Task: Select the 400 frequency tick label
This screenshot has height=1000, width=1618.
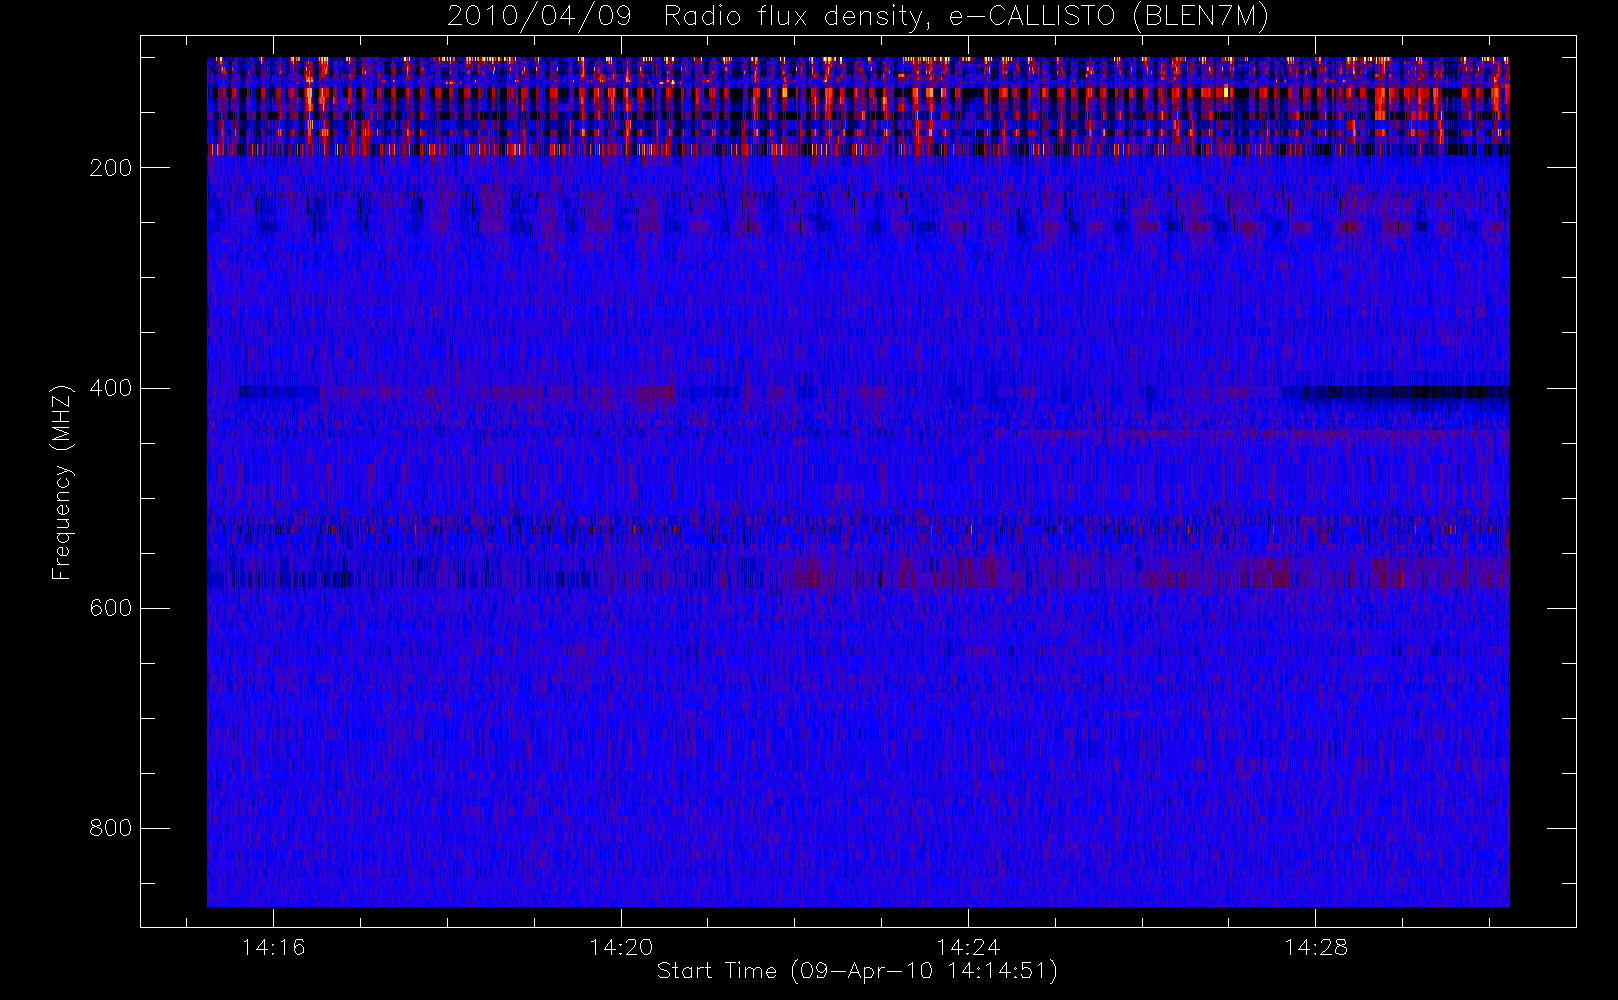Action: (110, 388)
